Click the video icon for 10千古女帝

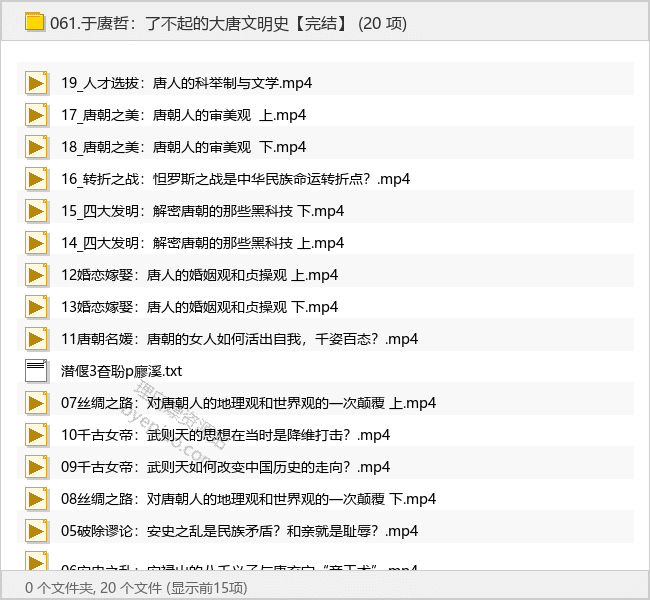[x=36, y=435]
